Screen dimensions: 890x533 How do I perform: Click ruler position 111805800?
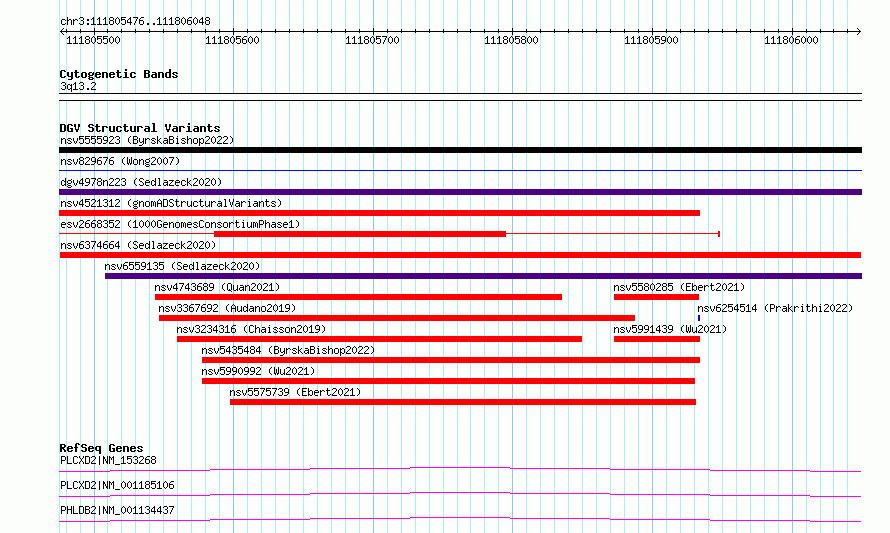click(511, 40)
